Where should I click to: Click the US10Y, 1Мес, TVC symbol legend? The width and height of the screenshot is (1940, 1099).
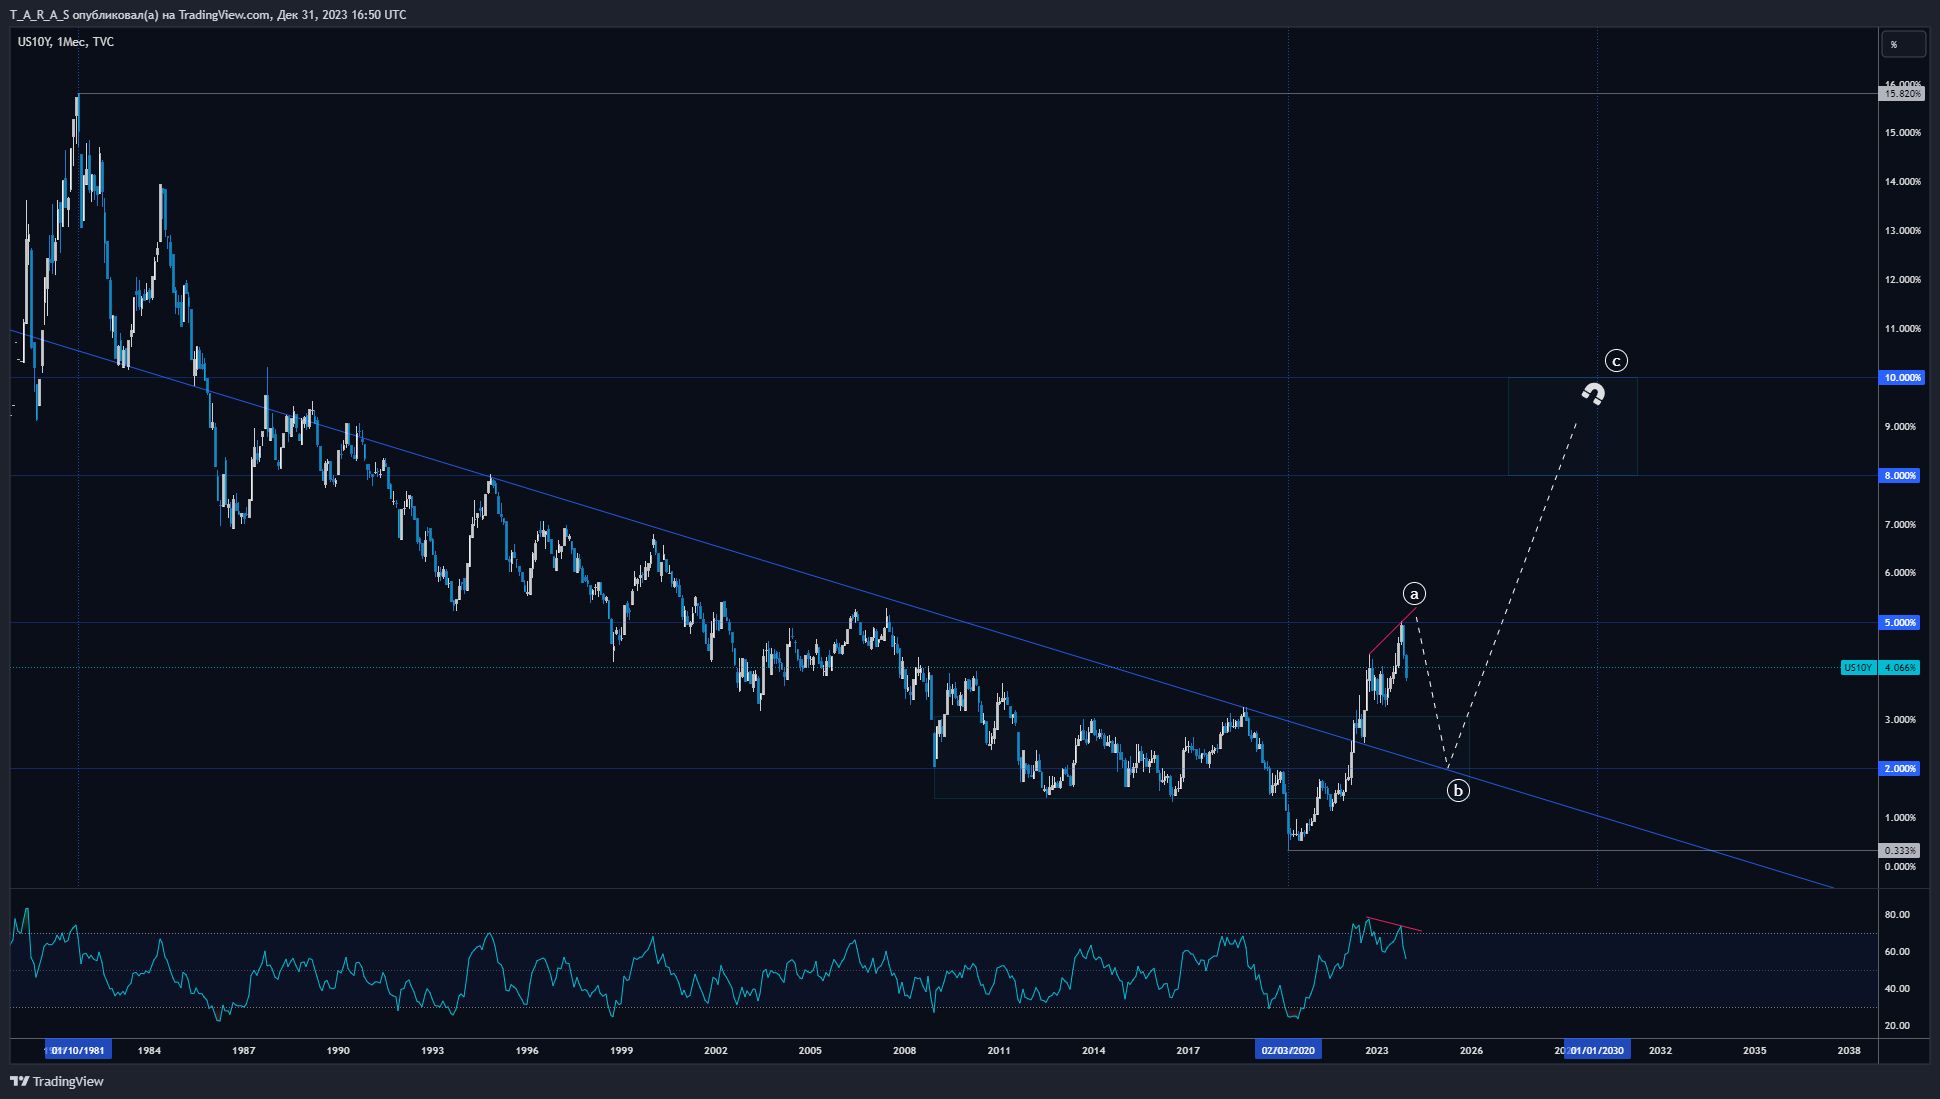coord(66,42)
